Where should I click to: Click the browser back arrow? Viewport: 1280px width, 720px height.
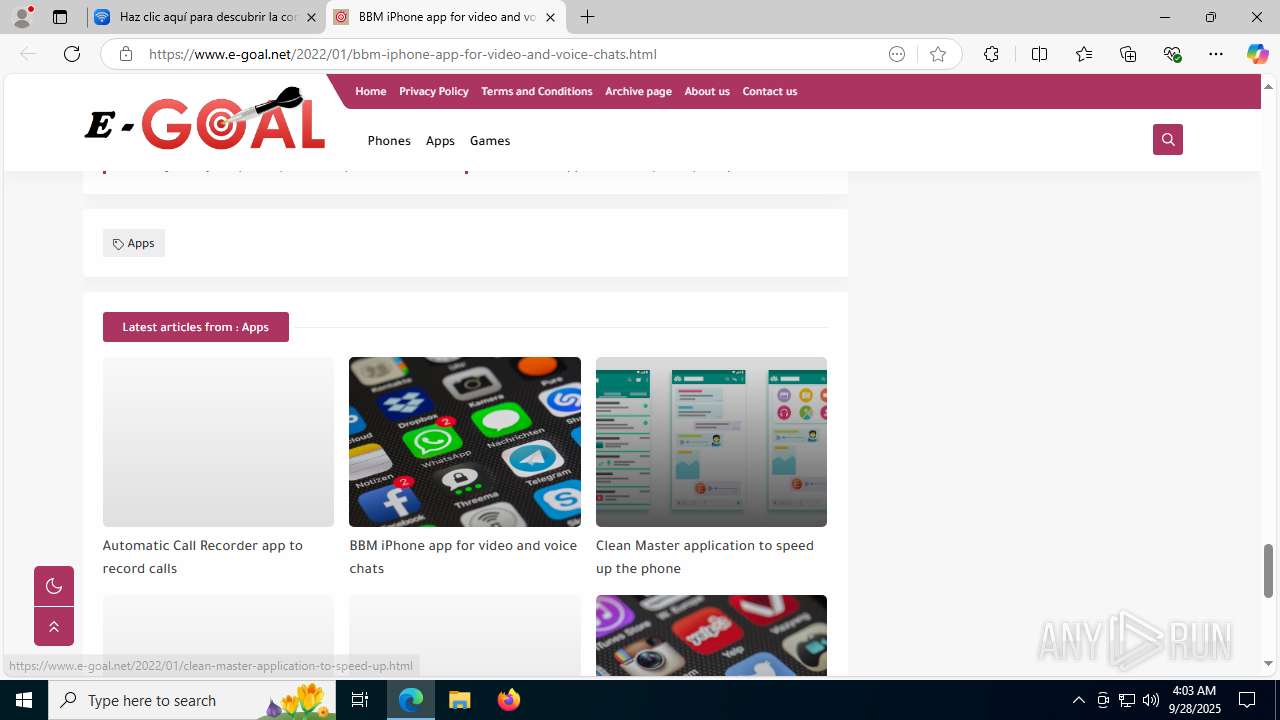coord(28,54)
